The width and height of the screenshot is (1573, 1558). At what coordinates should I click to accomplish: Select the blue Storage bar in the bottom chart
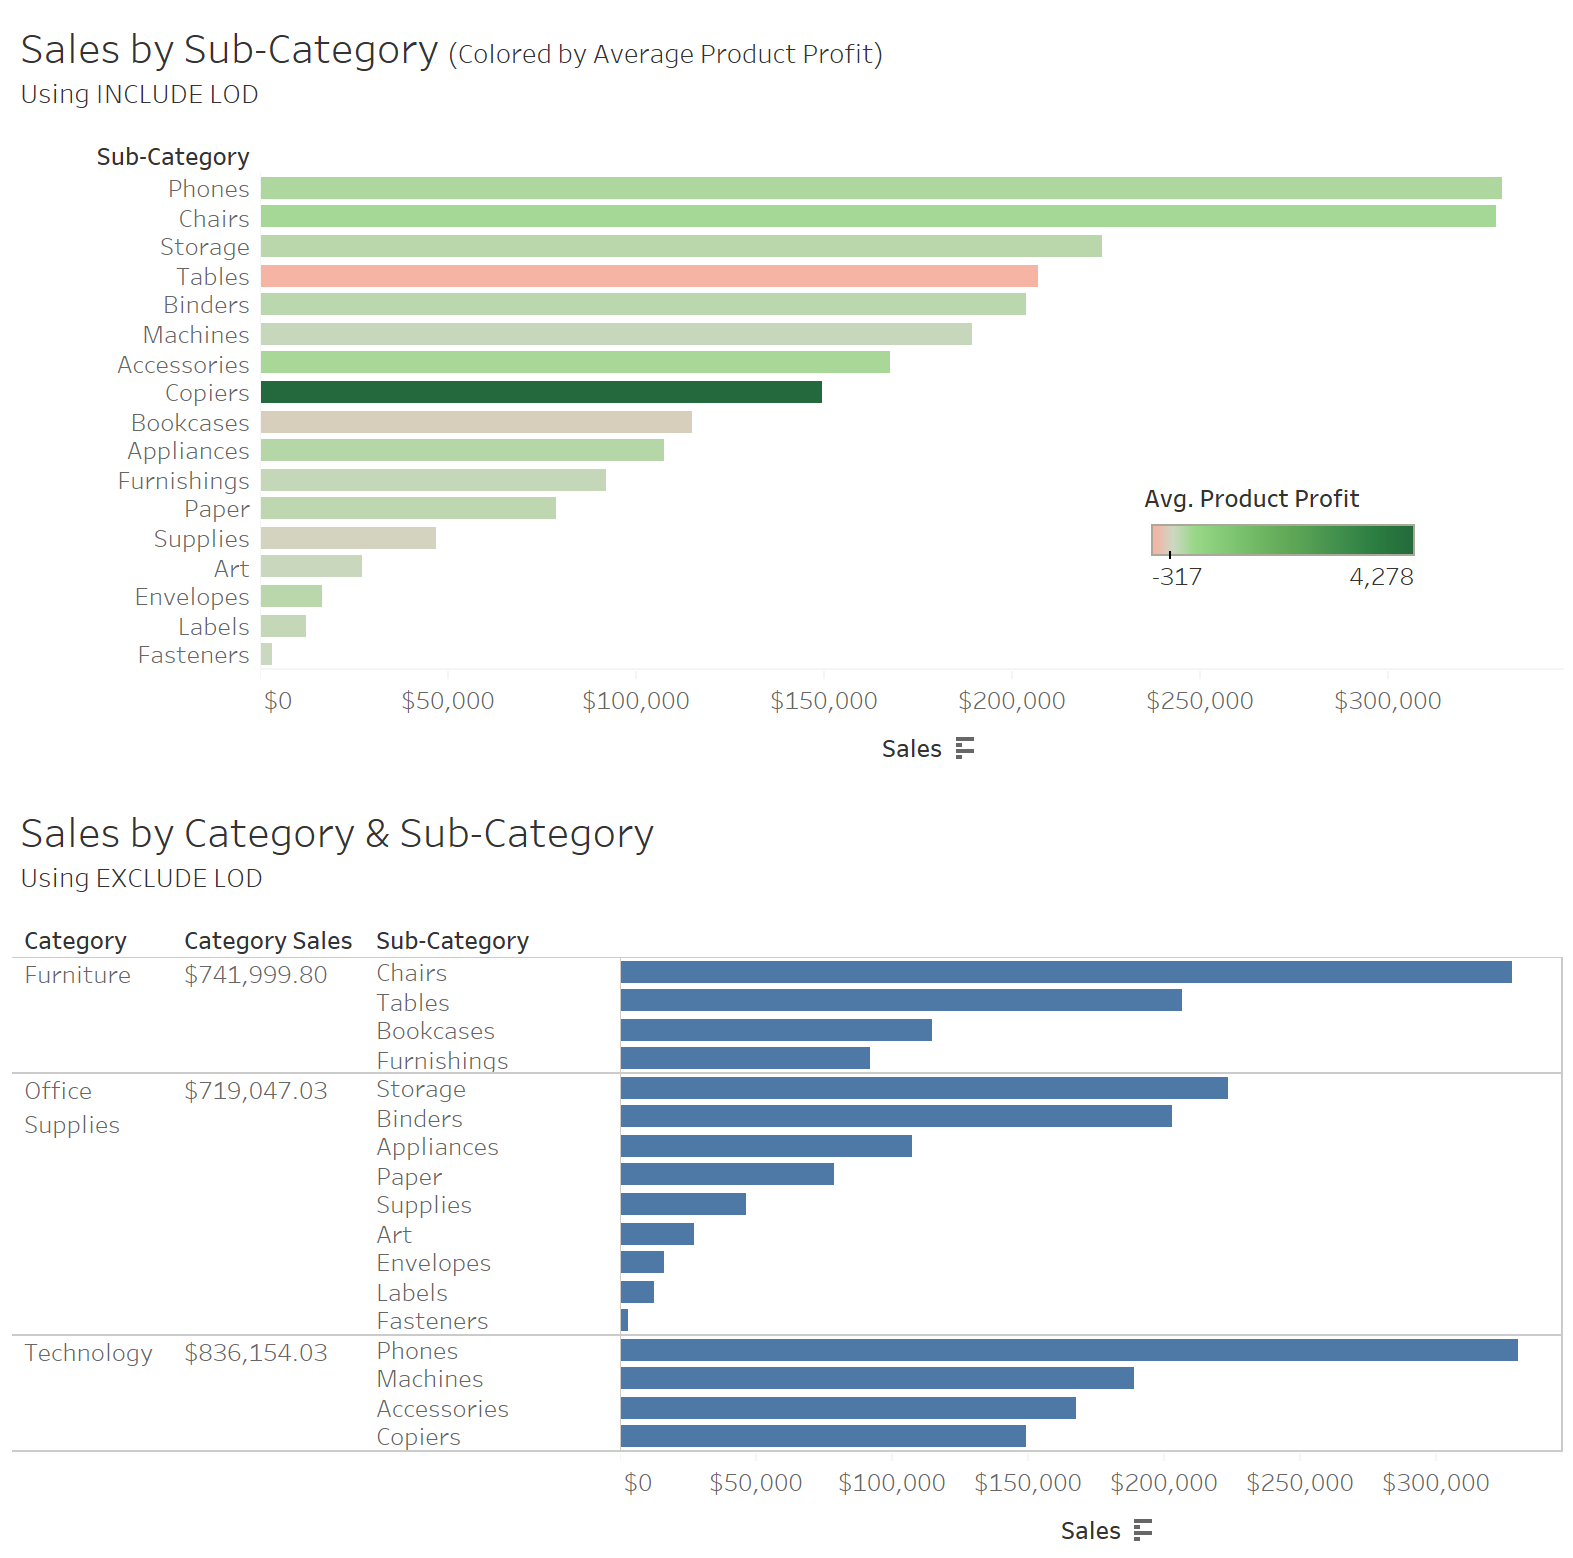tap(923, 1088)
